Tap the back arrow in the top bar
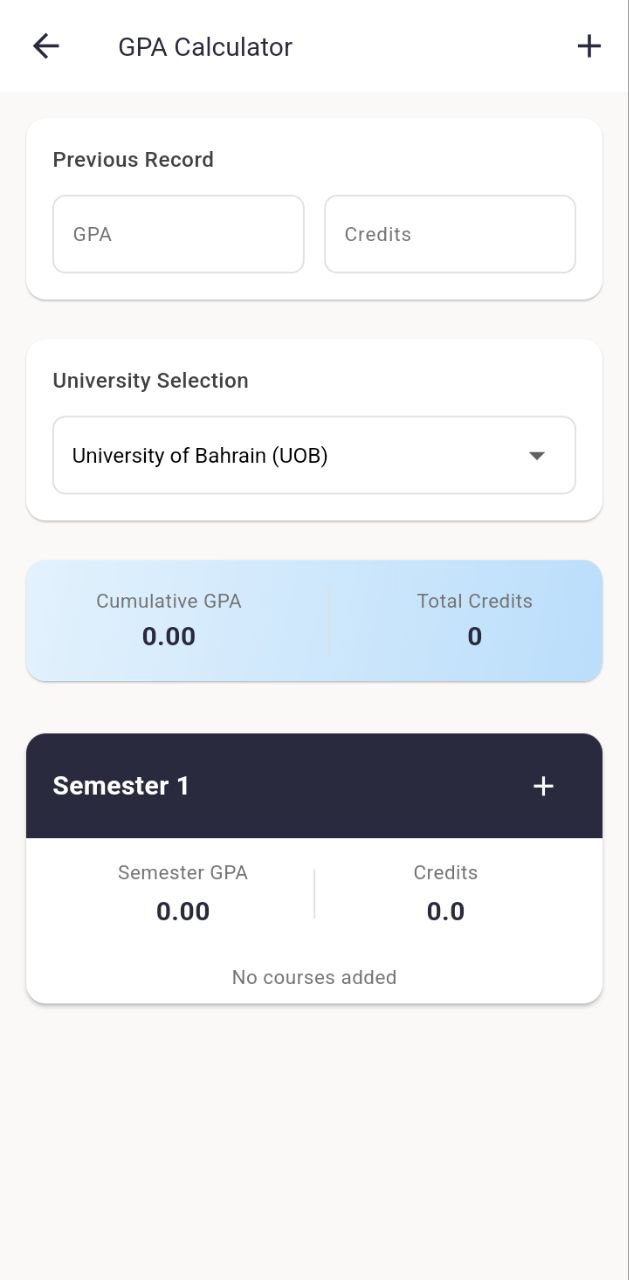This screenshot has width=629, height=1280. click(45, 46)
